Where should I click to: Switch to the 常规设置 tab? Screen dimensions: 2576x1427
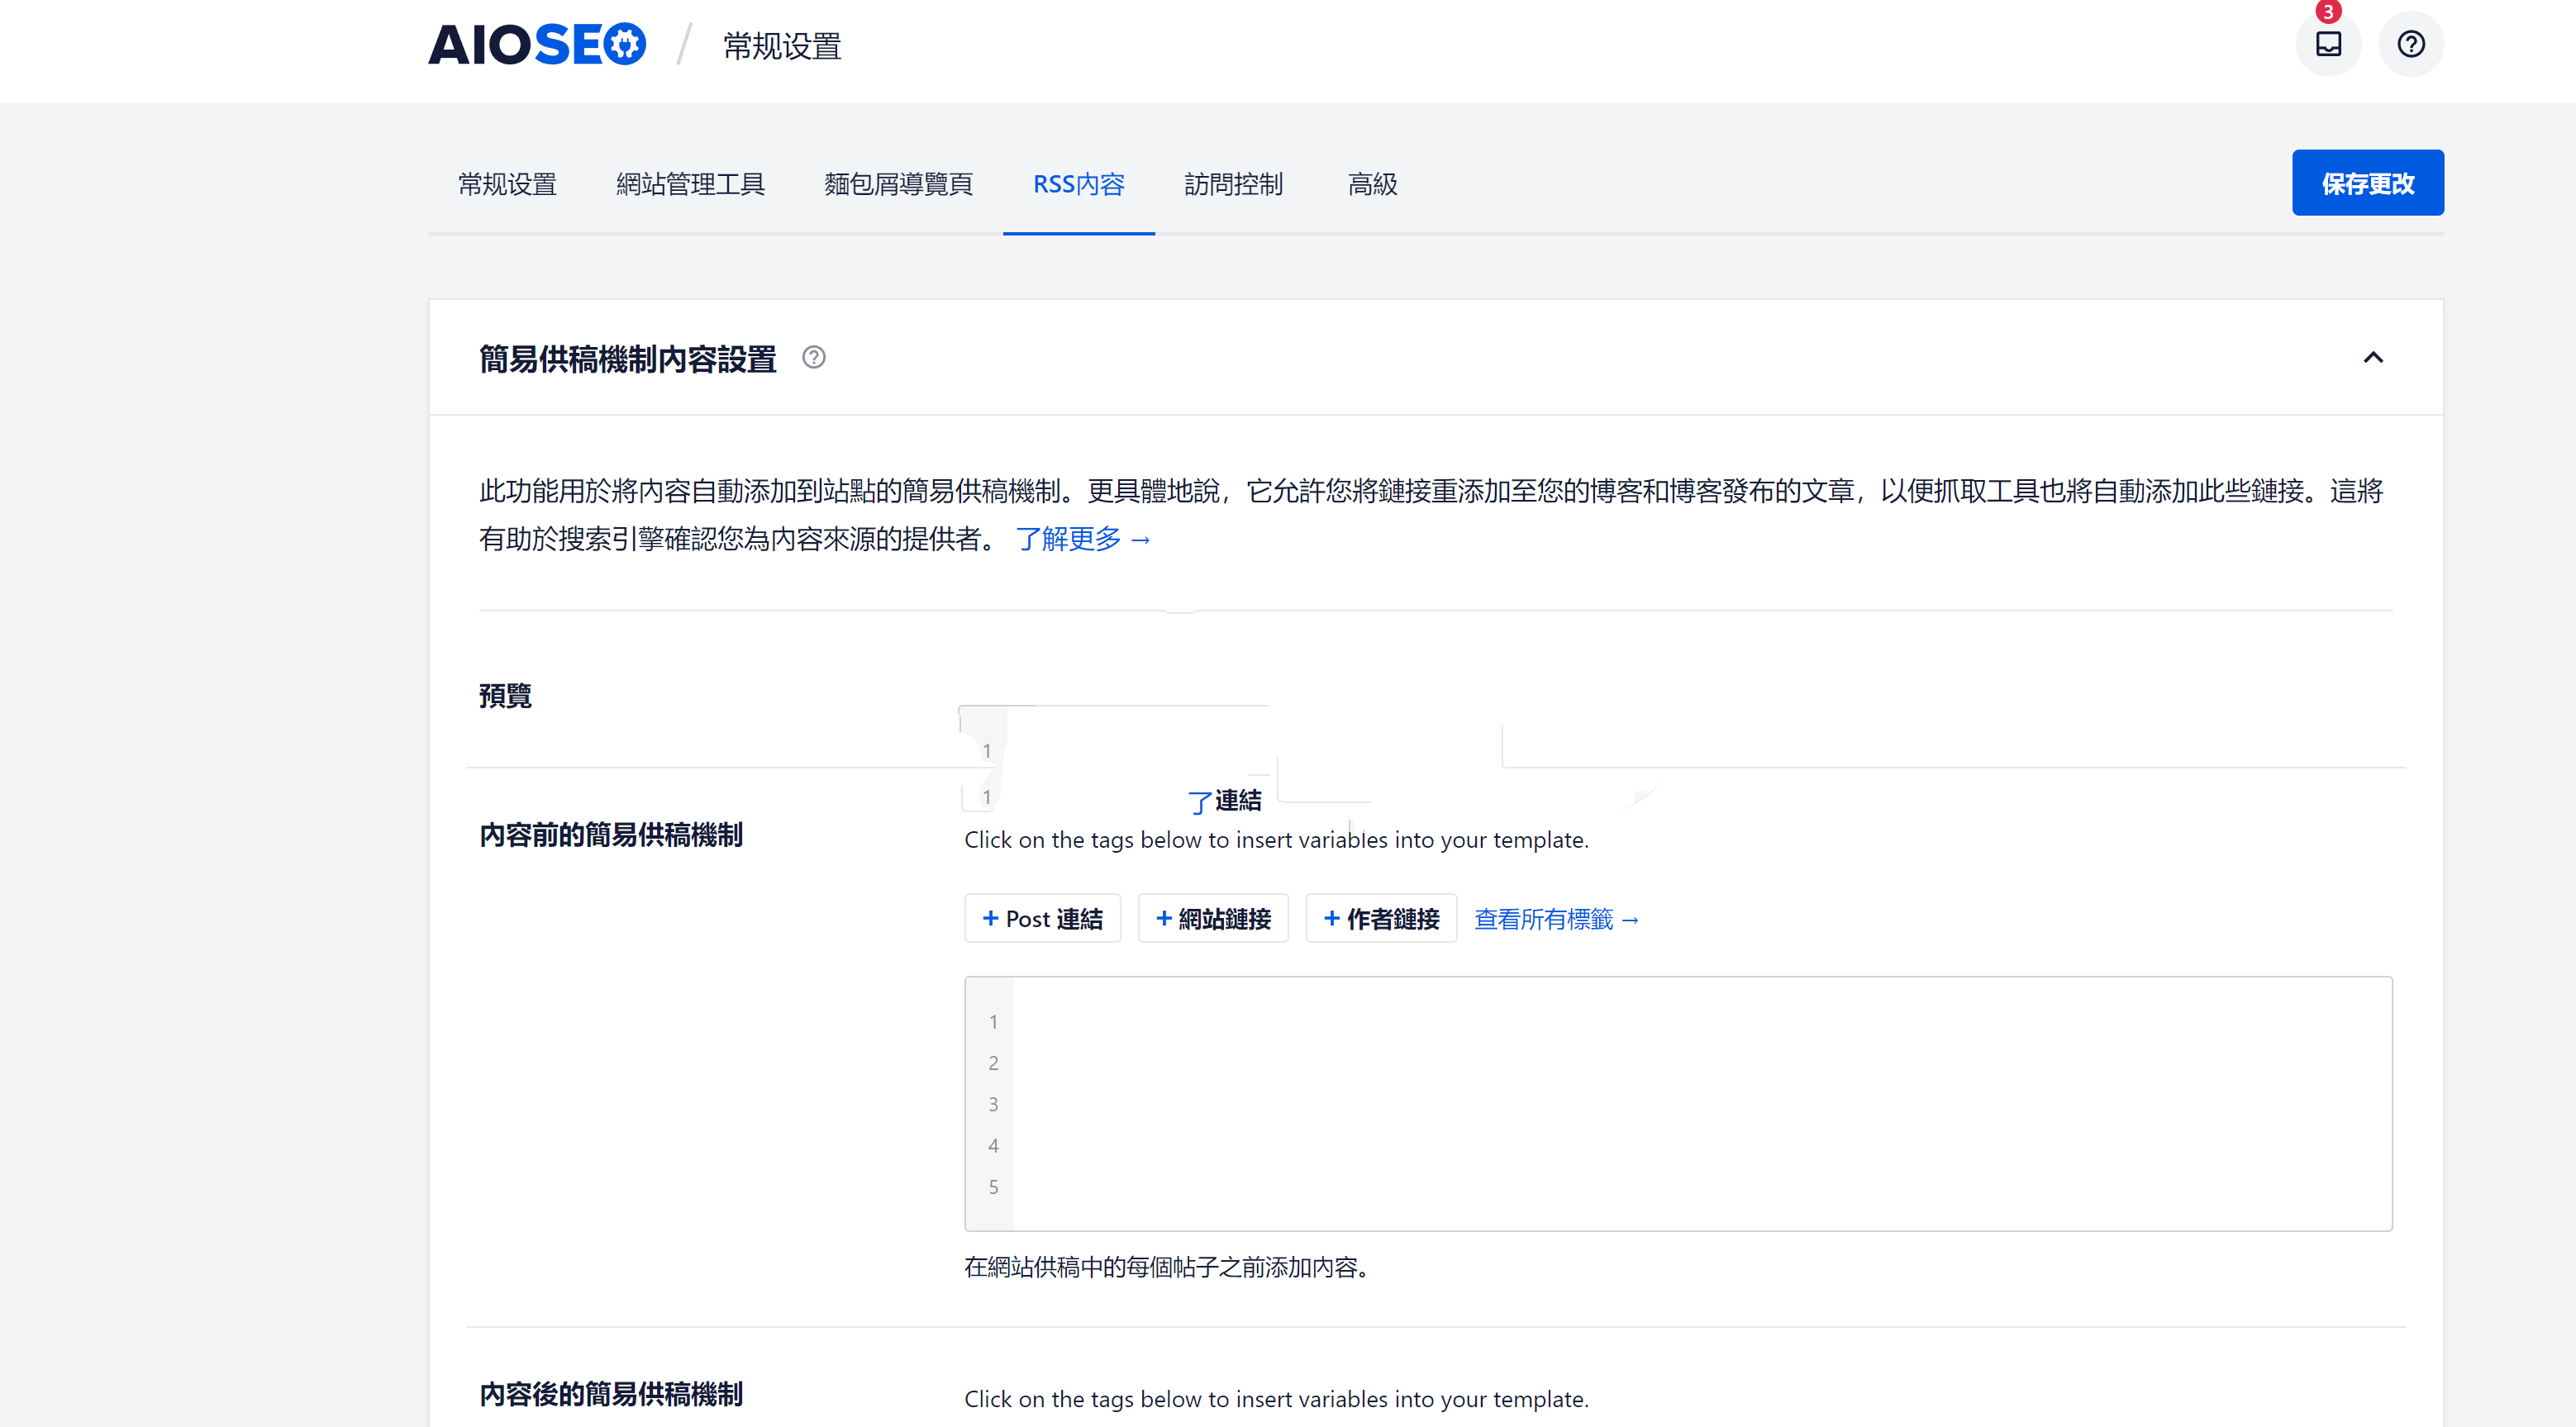click(x=507, y=184)
